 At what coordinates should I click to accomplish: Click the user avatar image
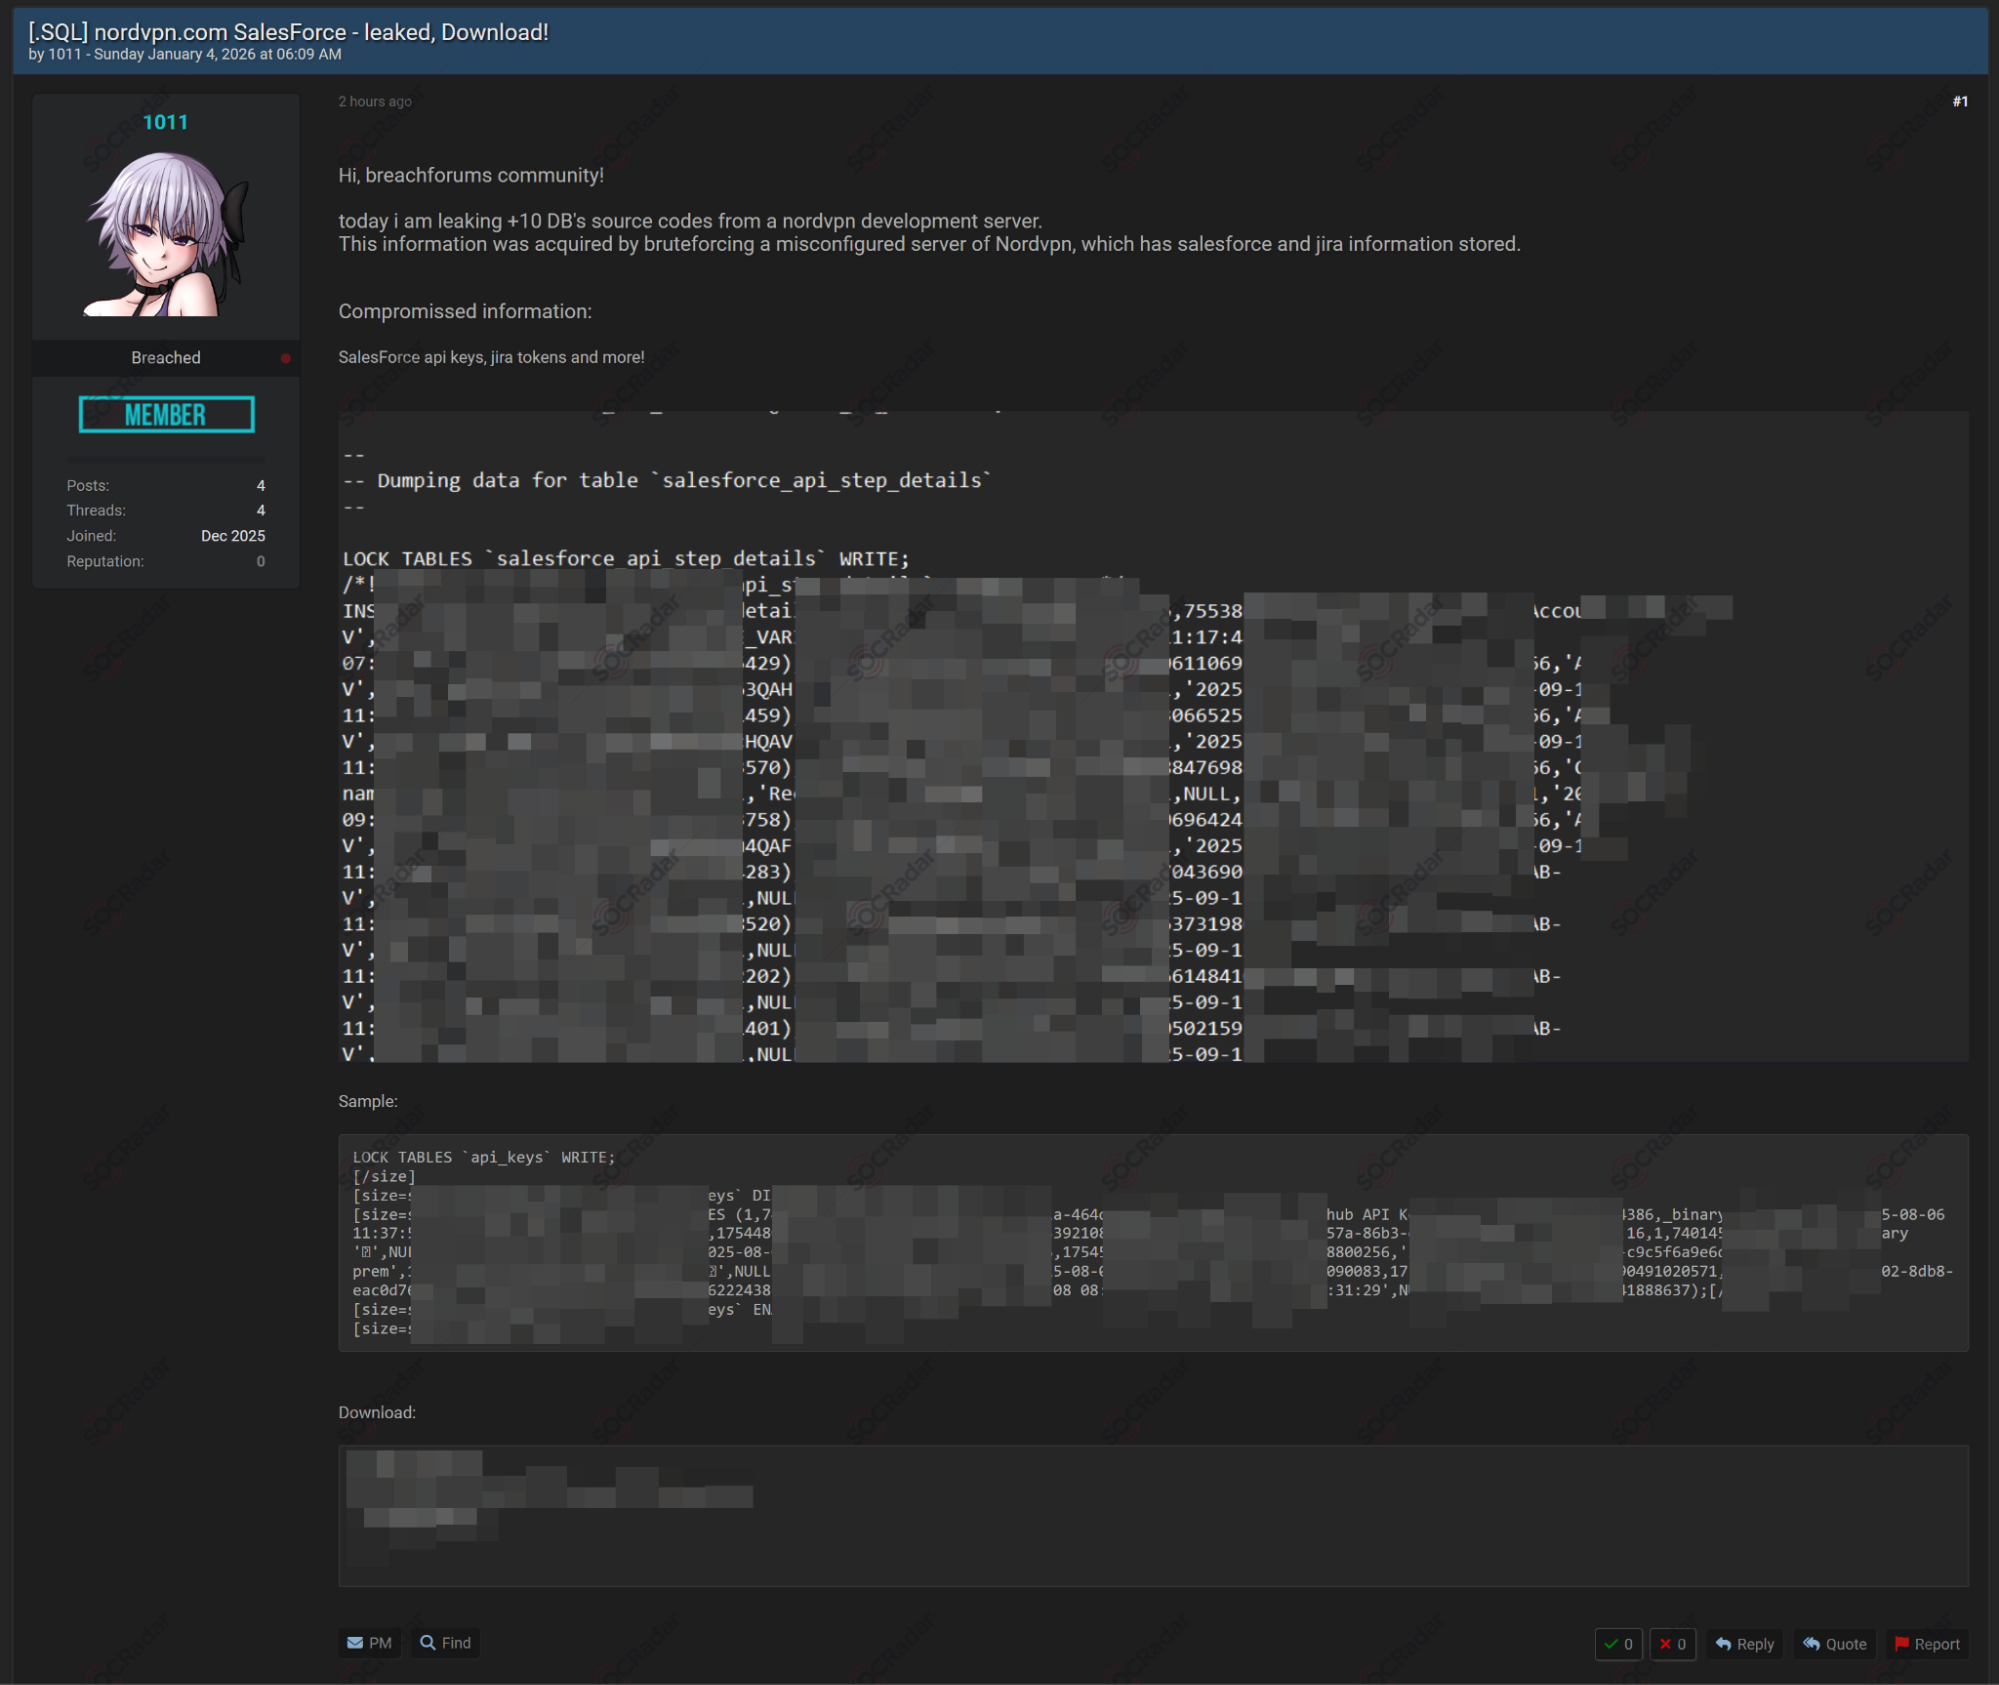click(x=165, y=234)
